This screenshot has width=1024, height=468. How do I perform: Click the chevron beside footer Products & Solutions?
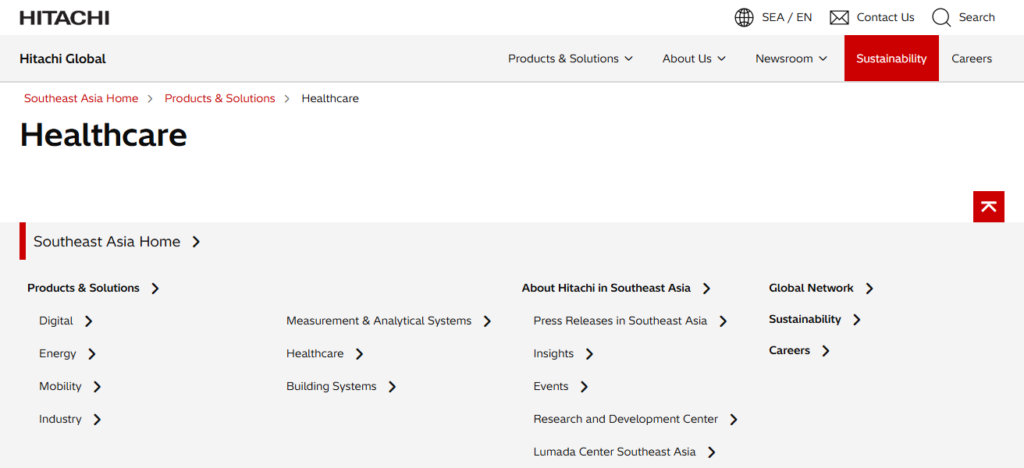point(155,289)
